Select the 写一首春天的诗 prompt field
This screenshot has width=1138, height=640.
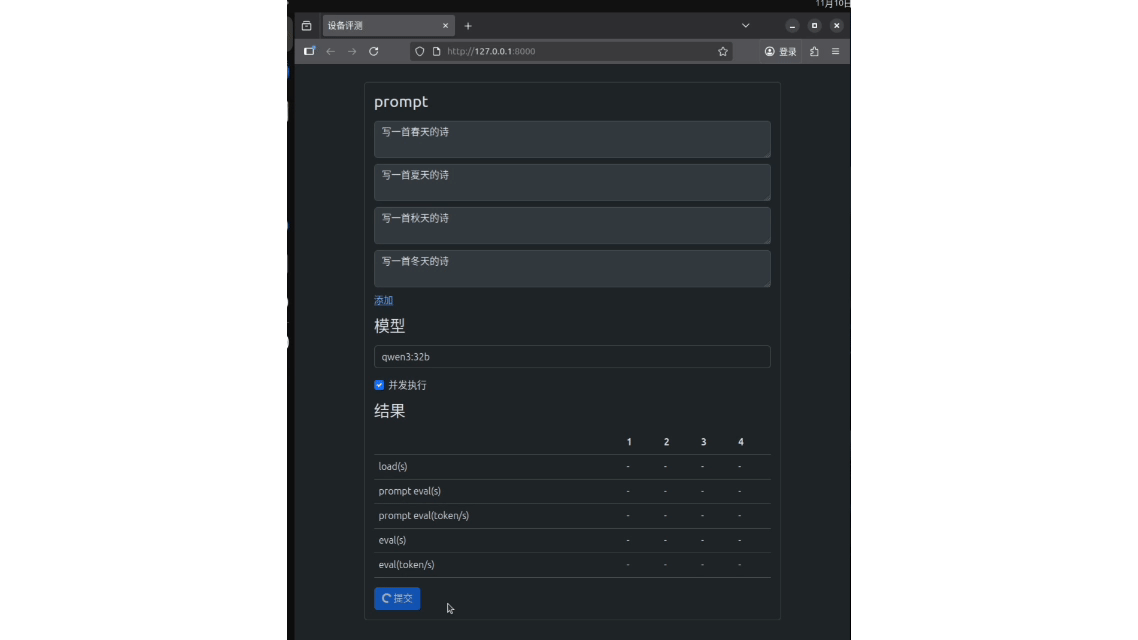[x=571, y=139]
